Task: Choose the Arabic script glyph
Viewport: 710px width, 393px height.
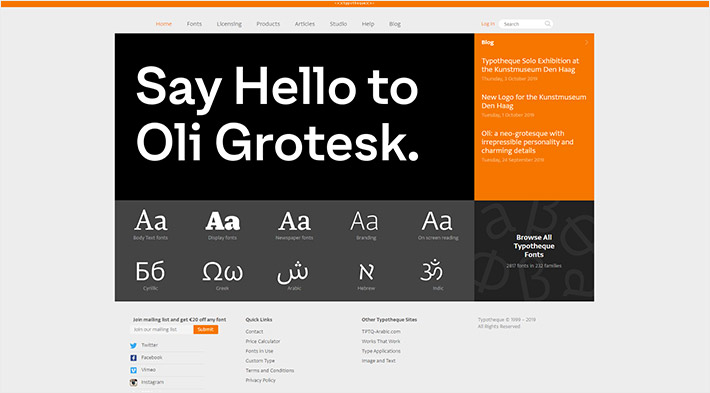Action: pyautogui.click(x=293, y=274)
